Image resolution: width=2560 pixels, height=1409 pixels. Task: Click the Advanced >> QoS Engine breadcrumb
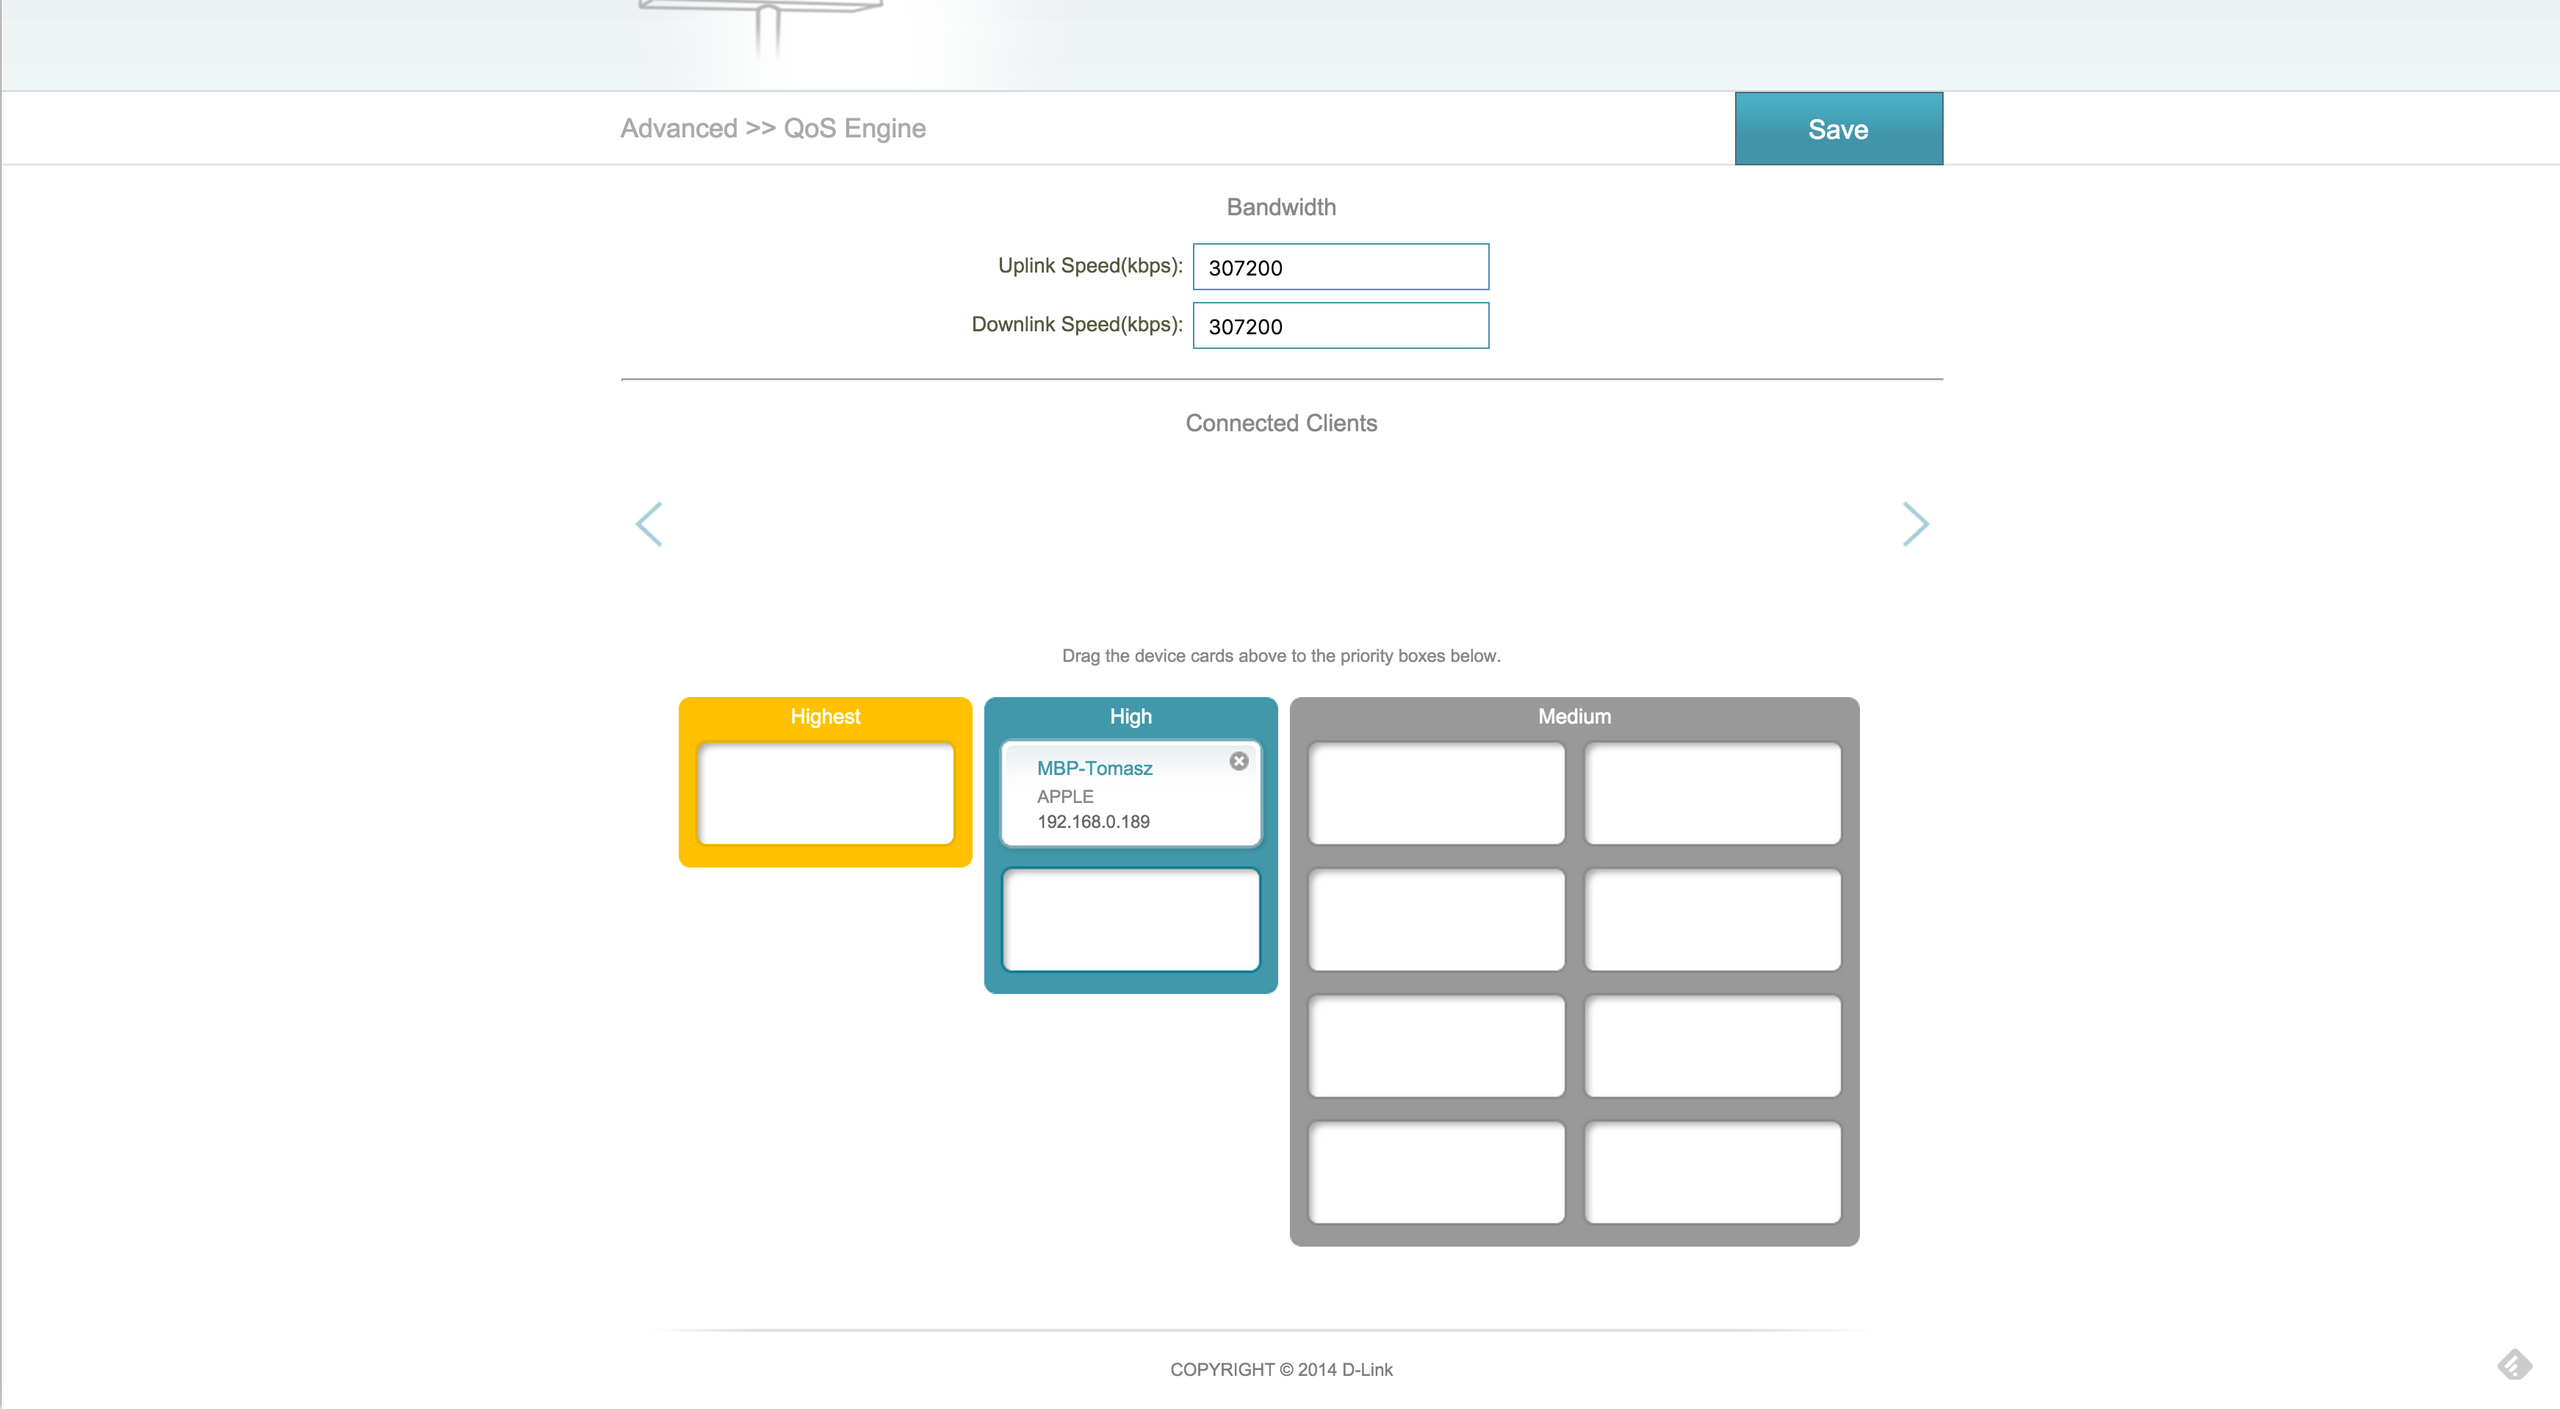773,128
